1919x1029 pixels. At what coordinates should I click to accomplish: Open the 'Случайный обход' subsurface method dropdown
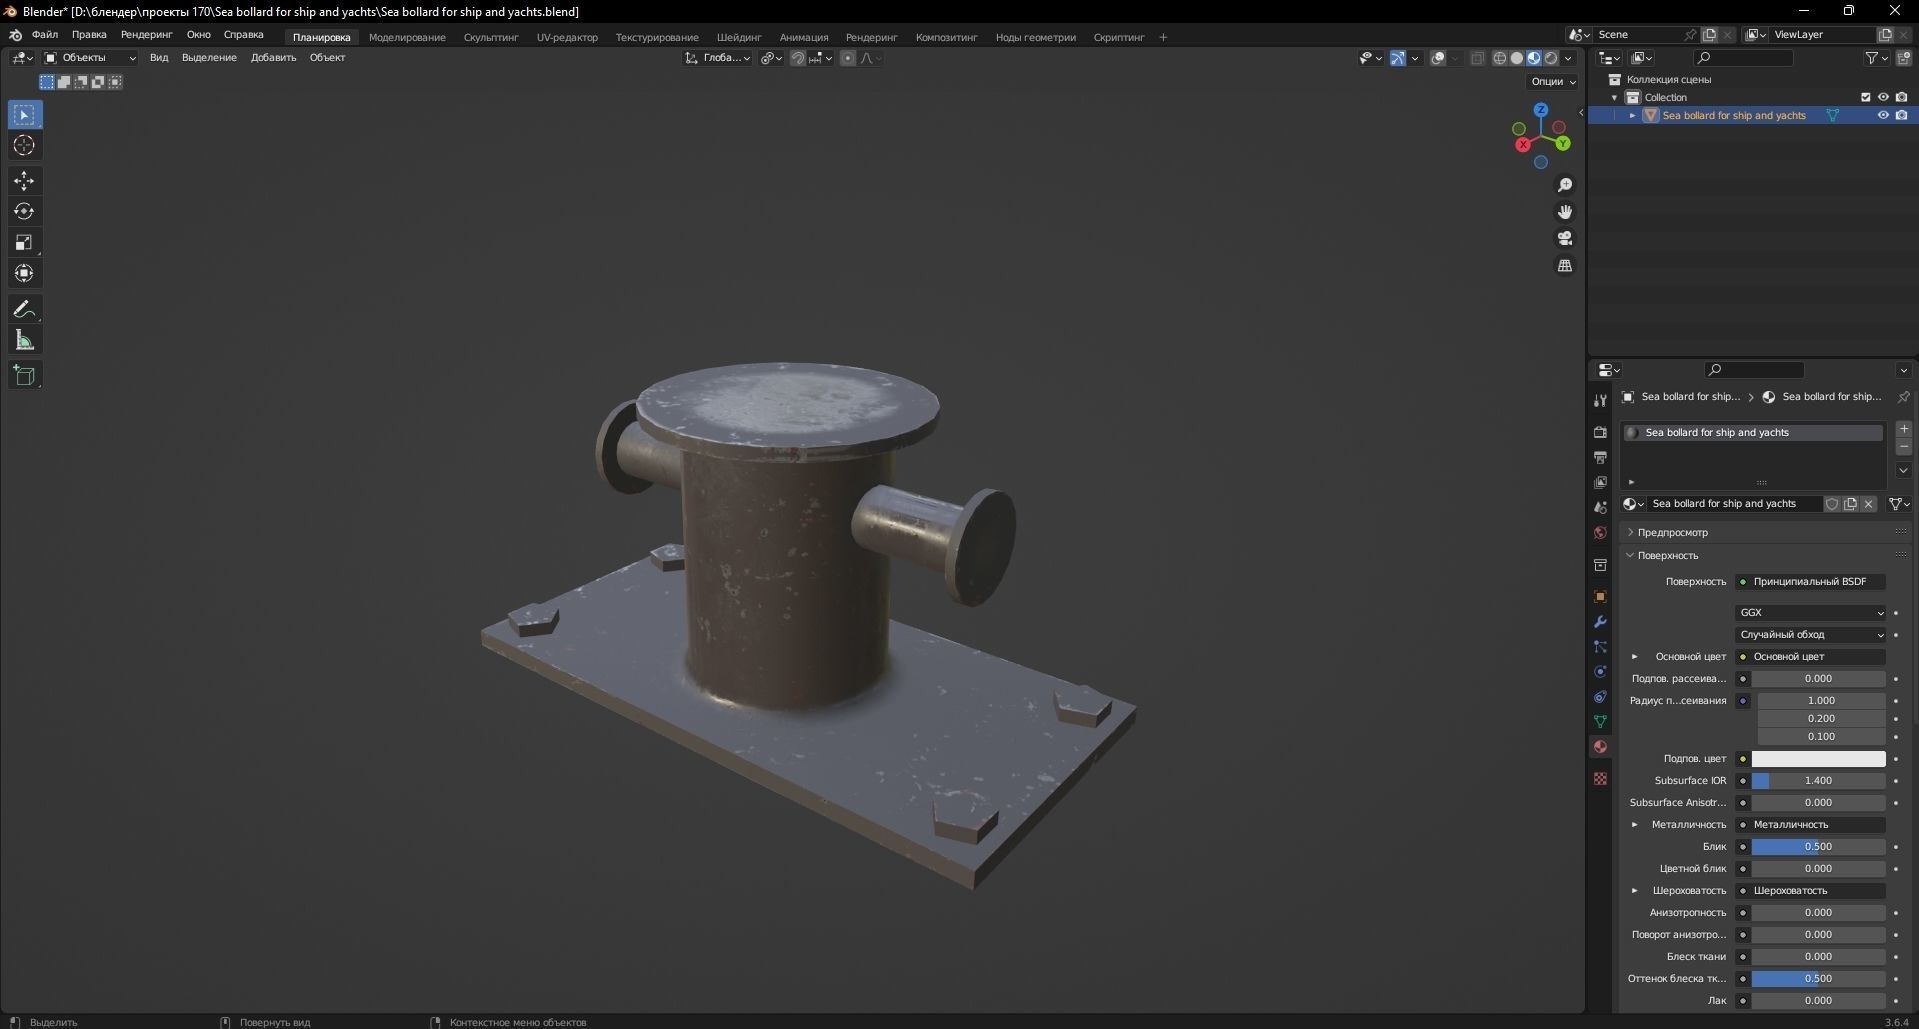(1810, 635)
